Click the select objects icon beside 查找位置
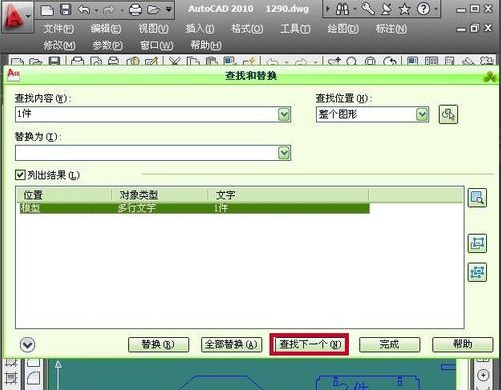Image resolution: width=501 pixels, height=390 pixels. coord(448,114)
